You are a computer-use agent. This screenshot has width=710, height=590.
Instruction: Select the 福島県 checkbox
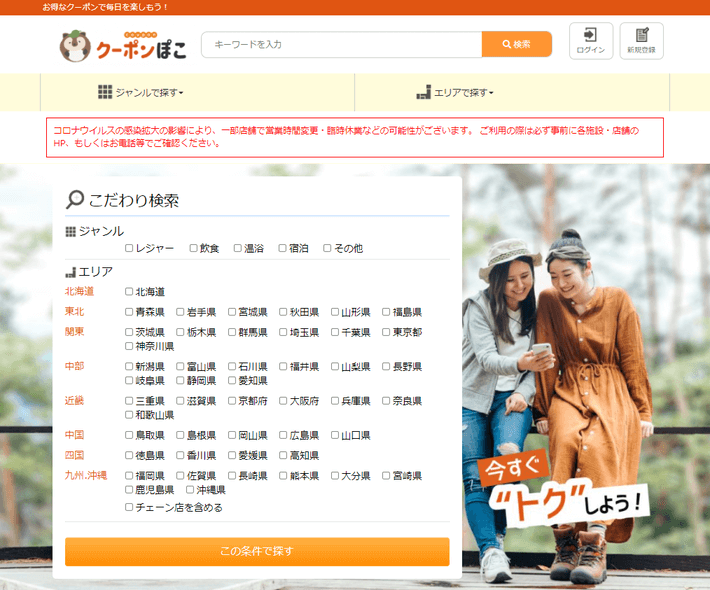[x=386, y=312]
